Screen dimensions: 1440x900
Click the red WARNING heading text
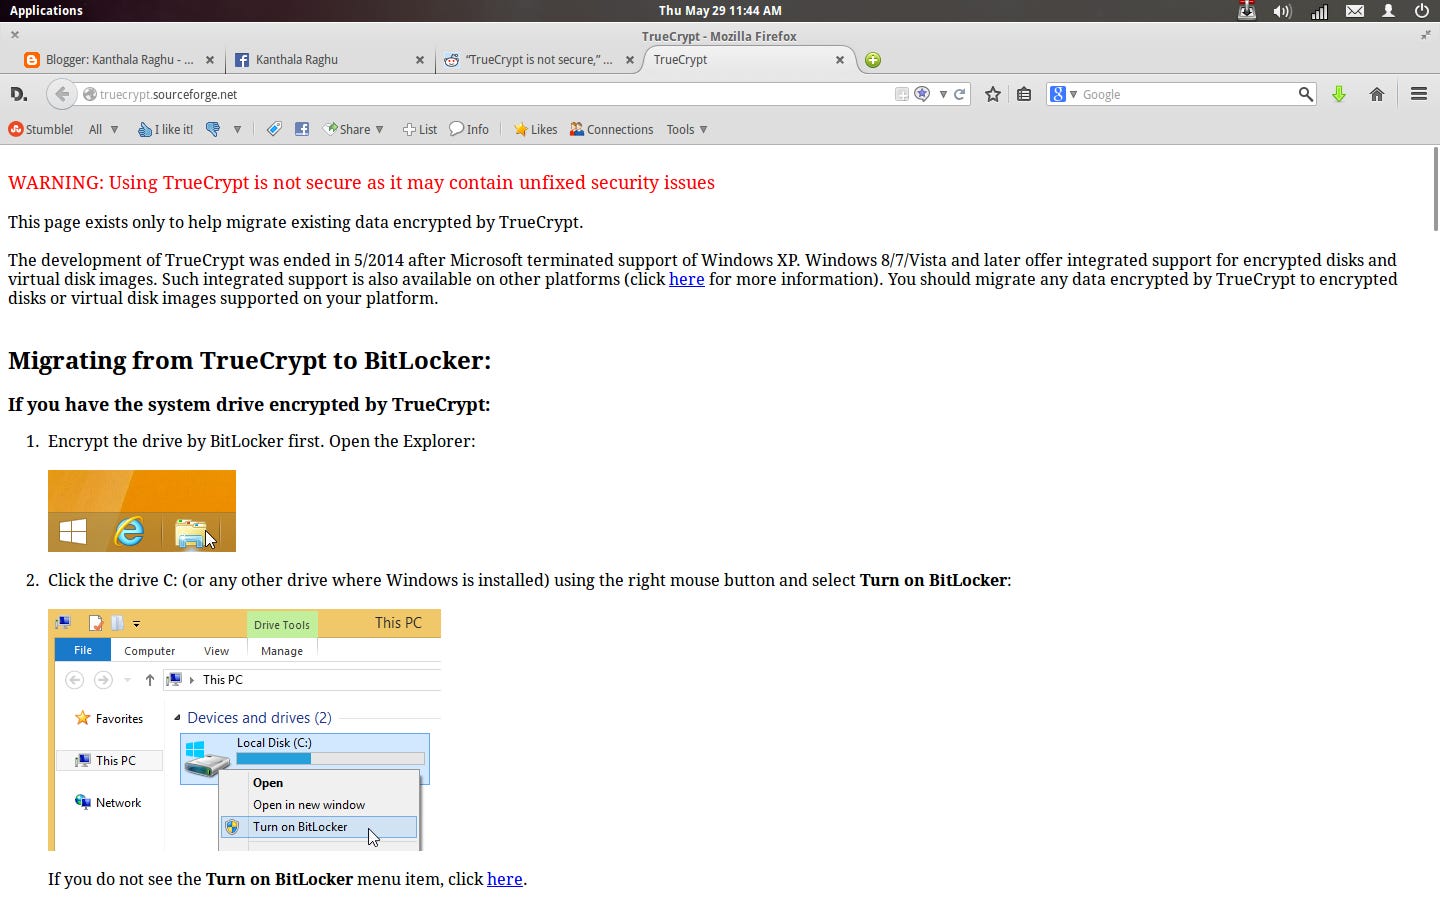(361, 183)
